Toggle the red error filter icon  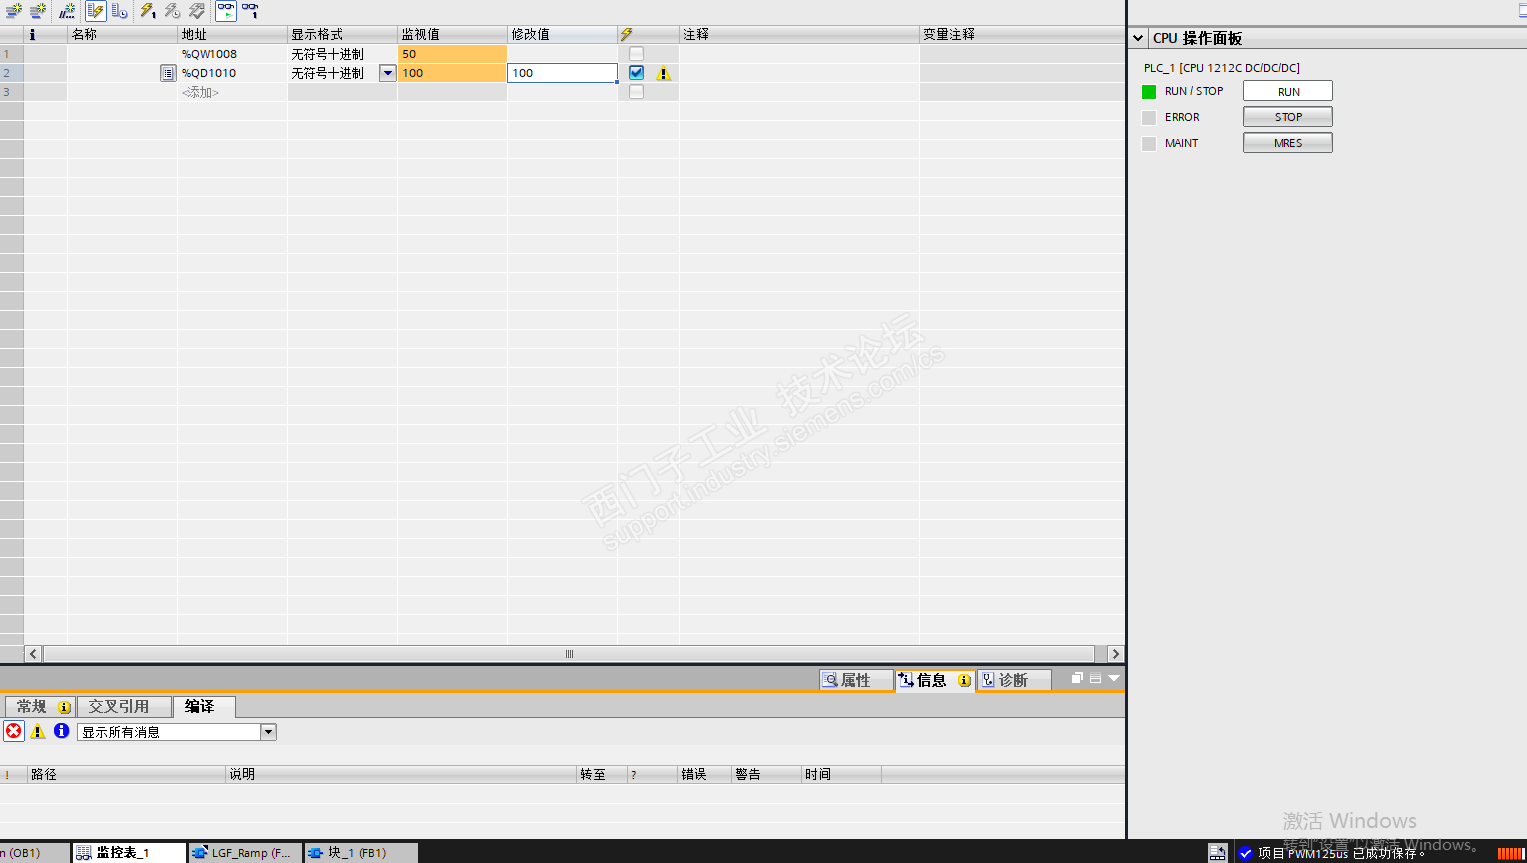coord(14,731)
